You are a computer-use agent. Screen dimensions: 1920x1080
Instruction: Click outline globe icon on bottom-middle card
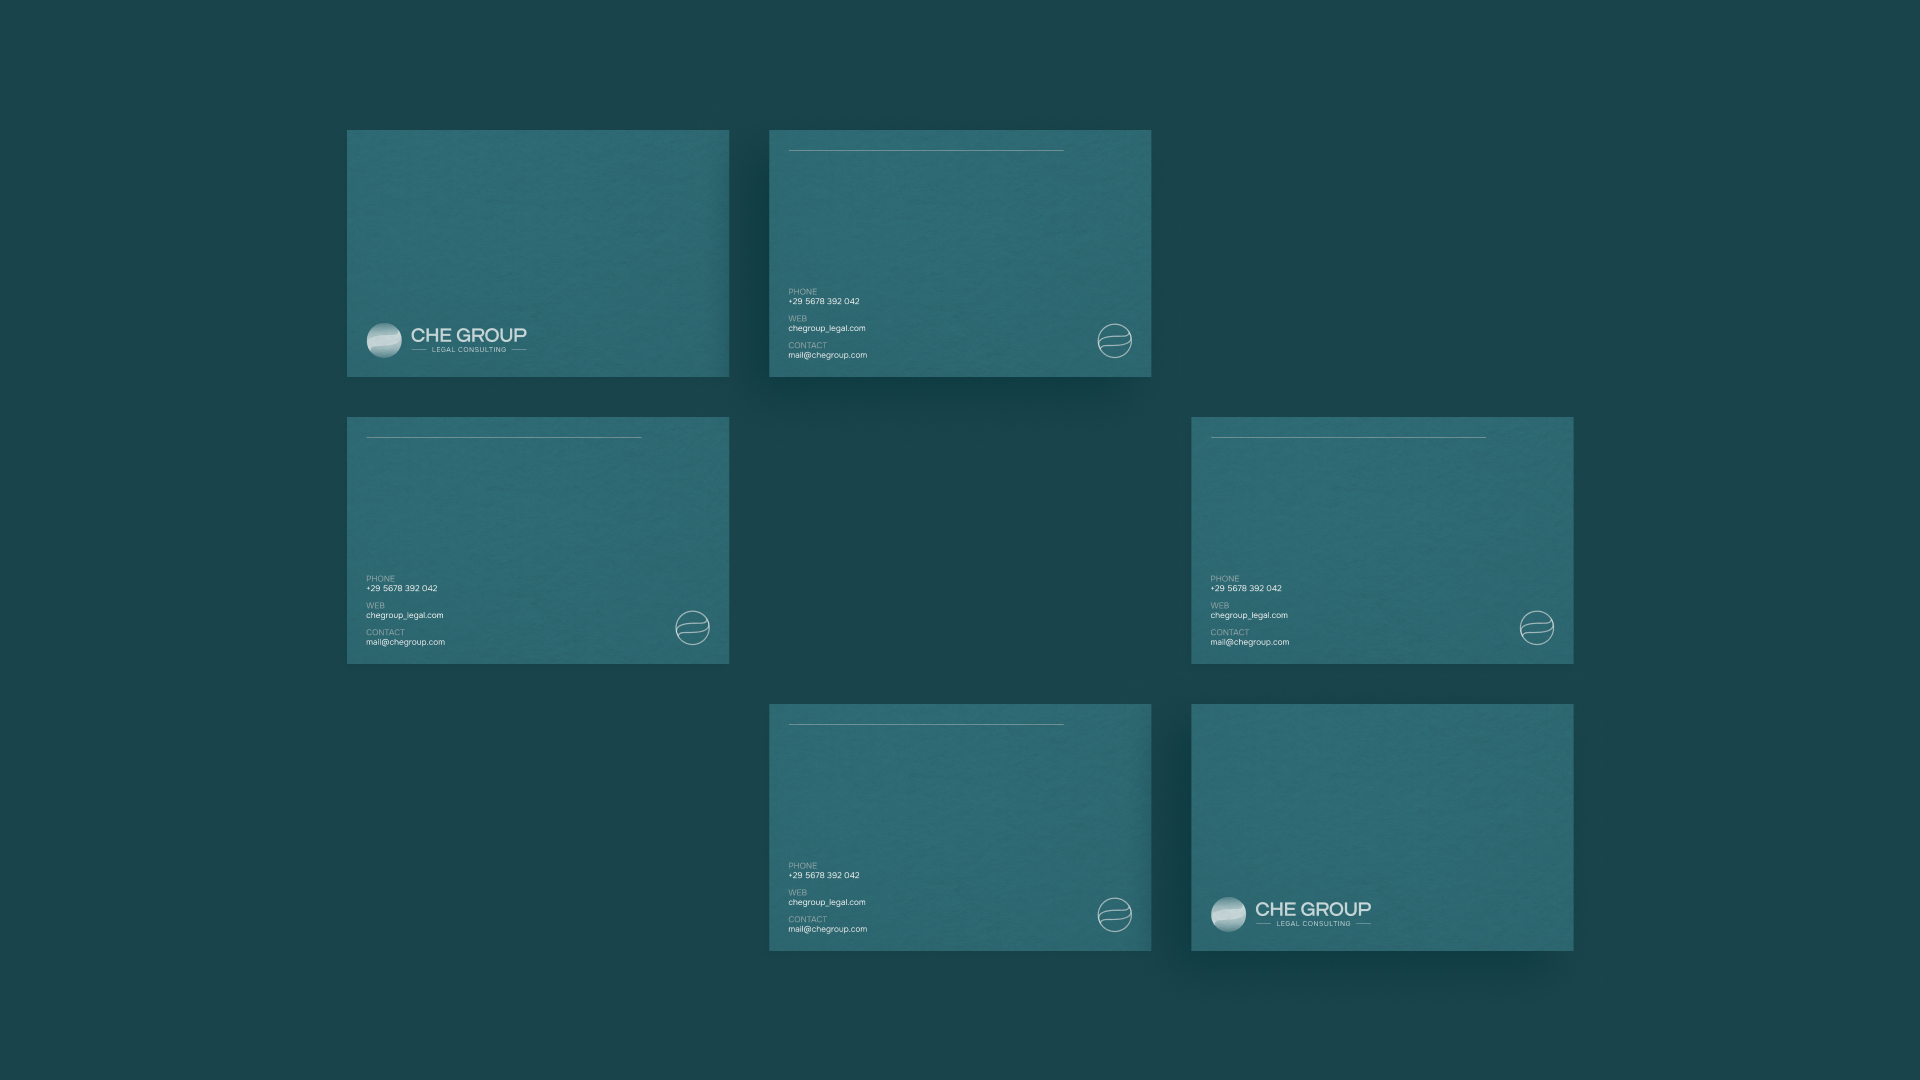point(1114,915)
